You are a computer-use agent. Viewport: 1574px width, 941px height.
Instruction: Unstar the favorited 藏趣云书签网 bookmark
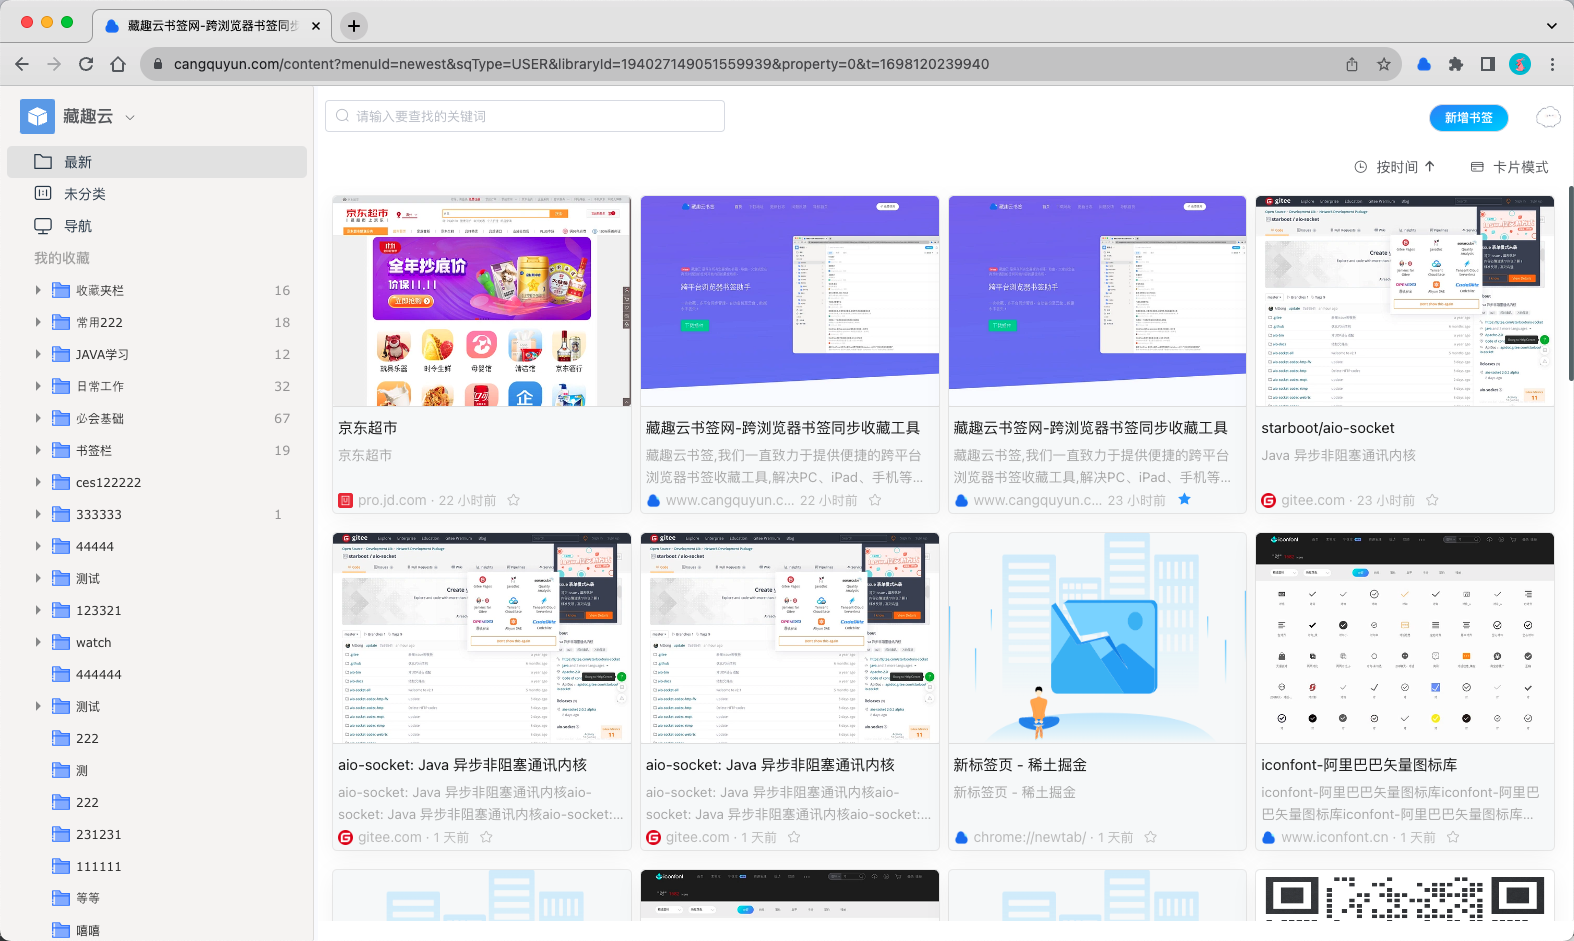1184,499
